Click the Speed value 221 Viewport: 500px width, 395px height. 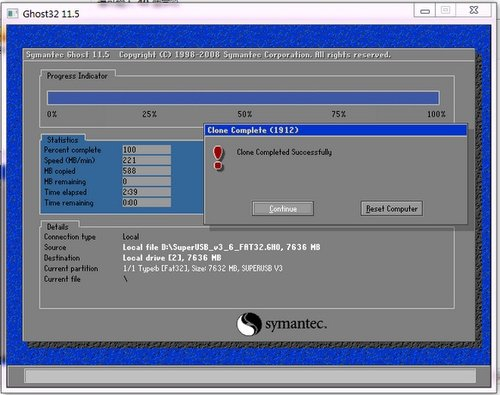pyautogui.click(x=146, y=160)
